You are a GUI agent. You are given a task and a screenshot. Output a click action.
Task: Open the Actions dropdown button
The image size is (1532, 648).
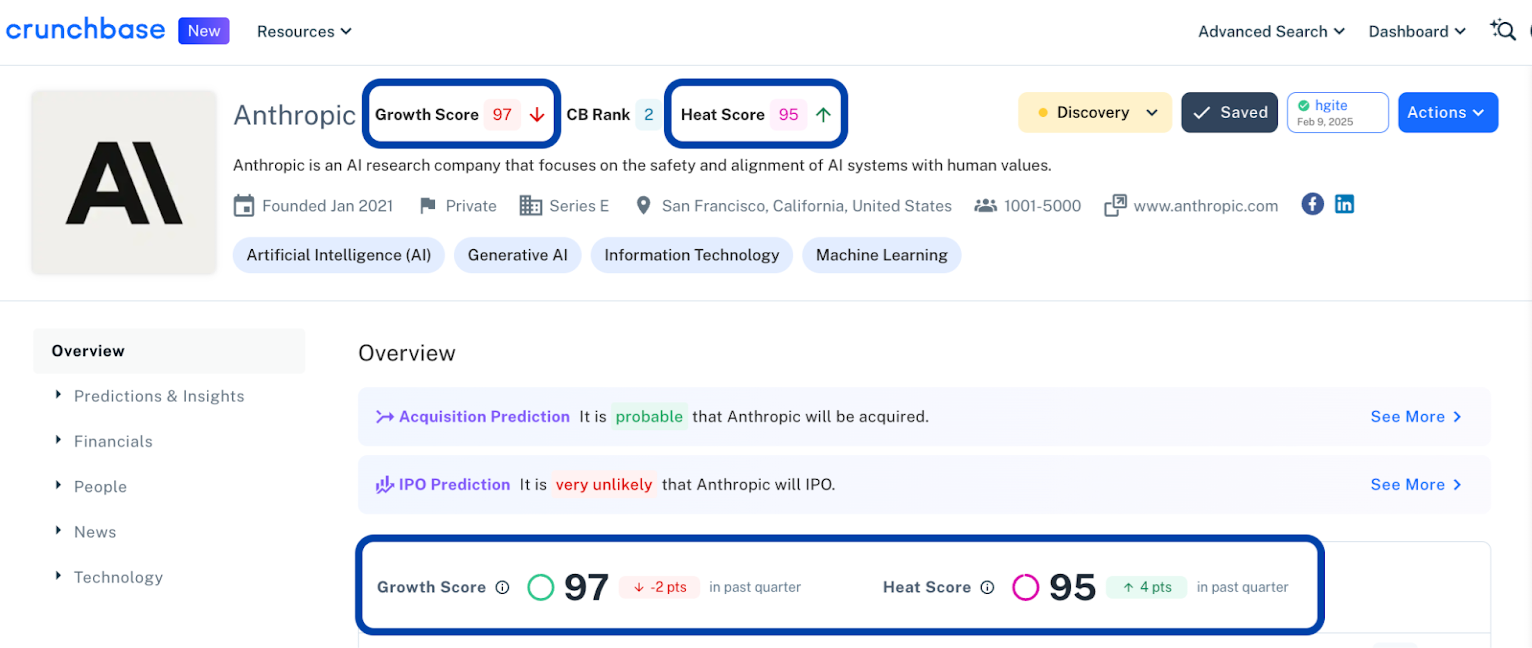click(1447, 112)
